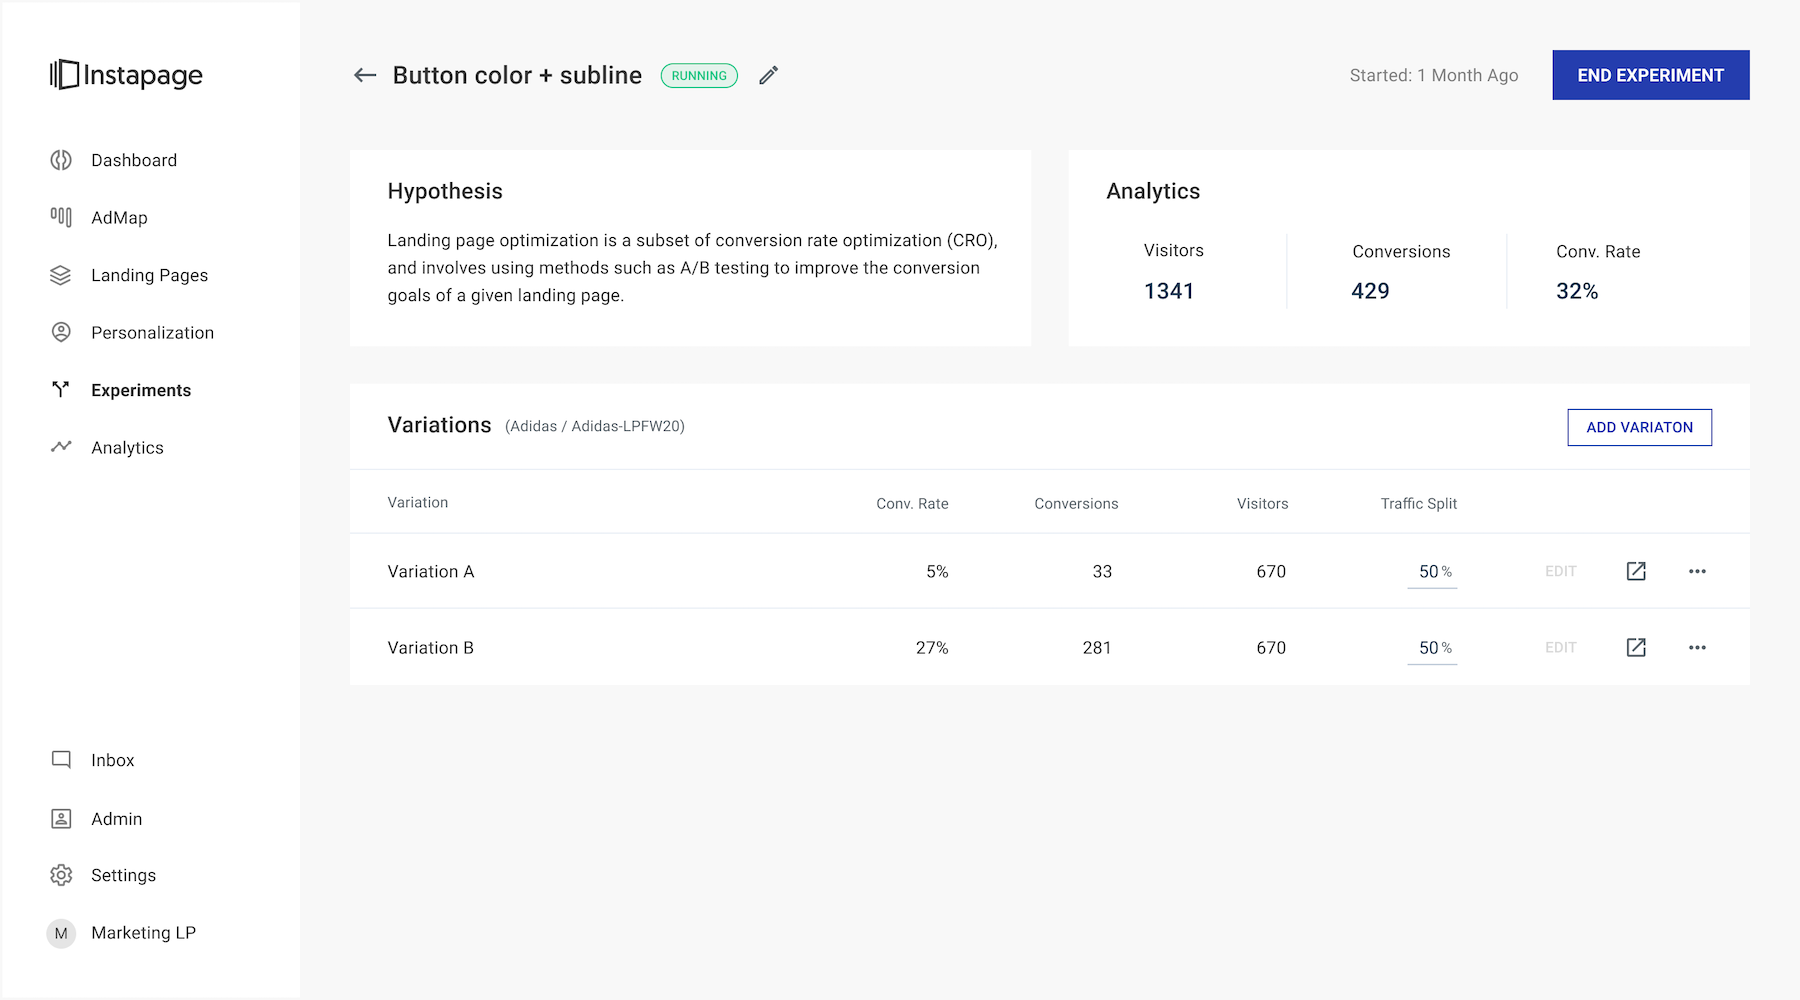Open the three-dot menu for Variation B
Screen dimensions: 1800x1000
[1697, 647]
